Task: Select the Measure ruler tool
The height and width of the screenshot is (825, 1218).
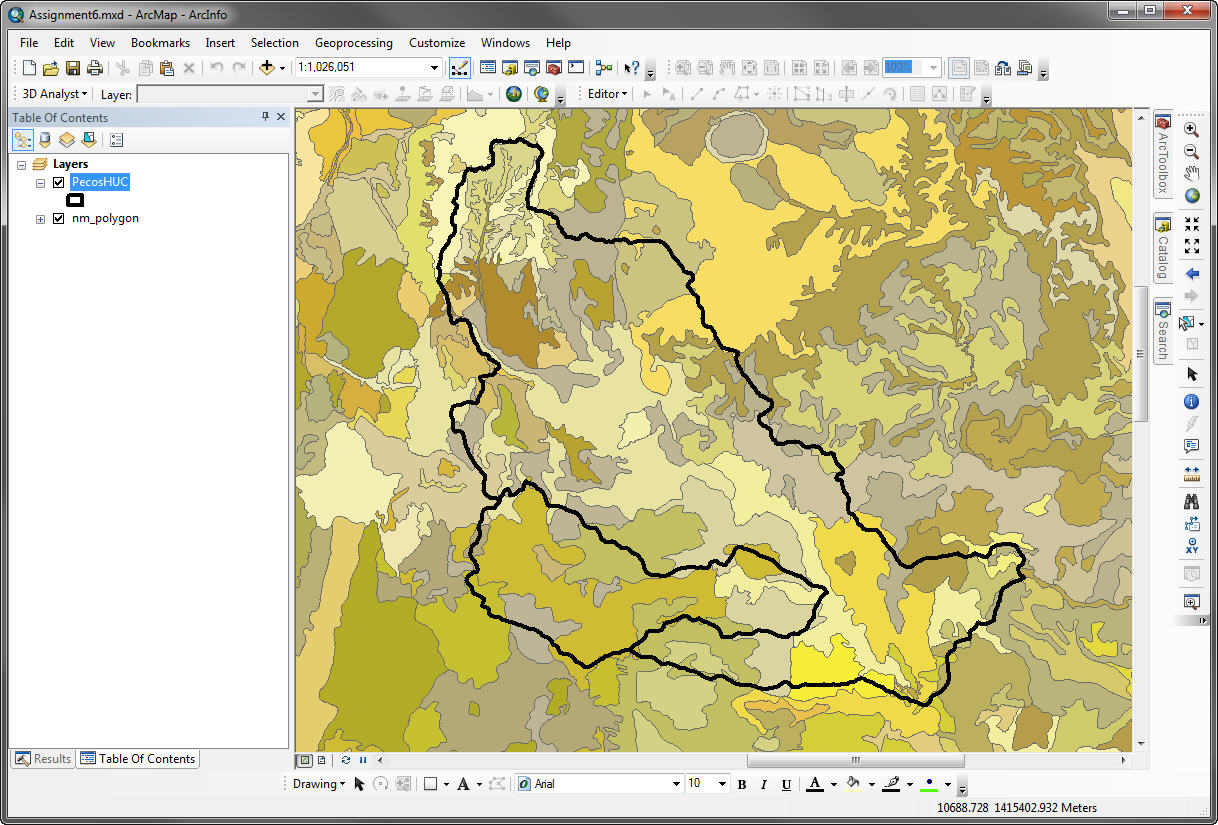Action: [x=1191, y=473]
